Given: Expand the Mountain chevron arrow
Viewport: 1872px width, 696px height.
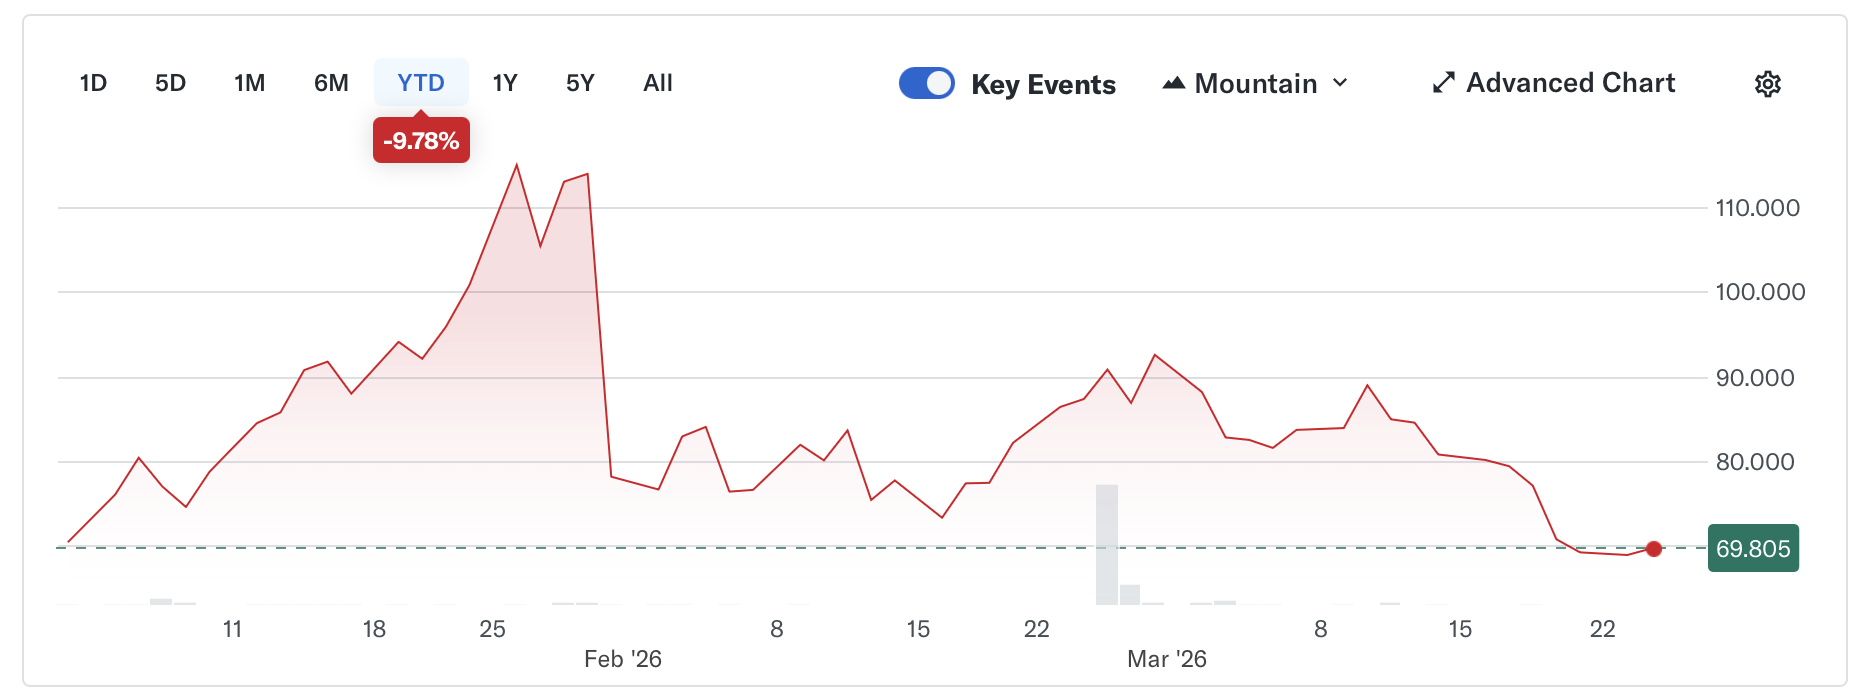Looking at the screenshot, I should (1340, 83).
